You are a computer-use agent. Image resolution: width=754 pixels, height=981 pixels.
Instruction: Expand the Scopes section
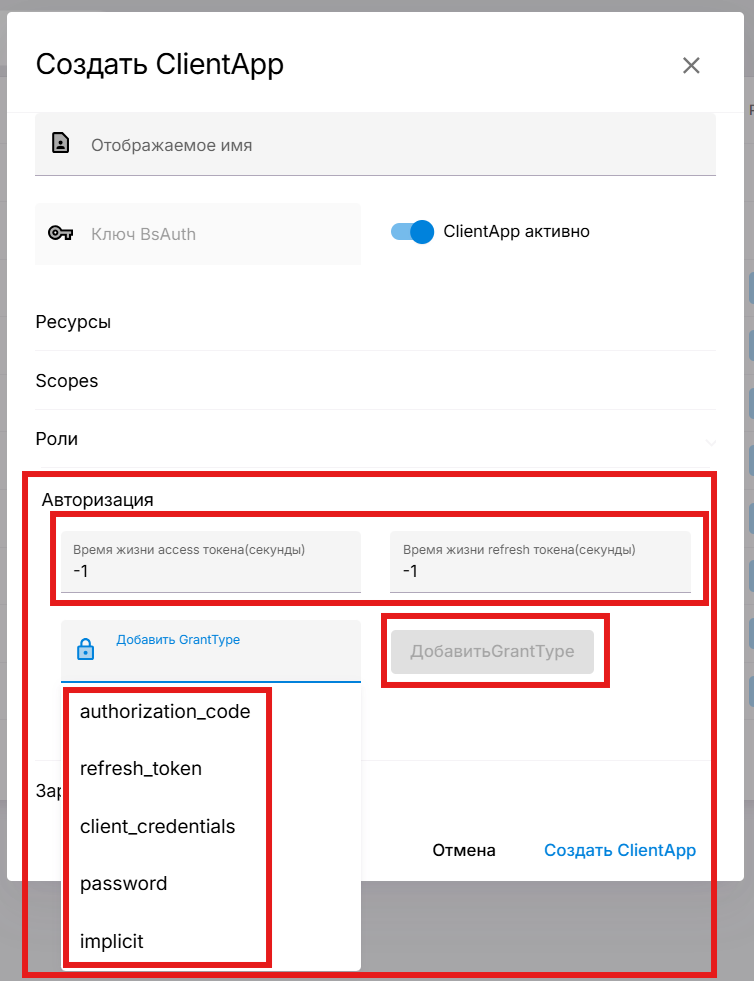tap(375, 381)
